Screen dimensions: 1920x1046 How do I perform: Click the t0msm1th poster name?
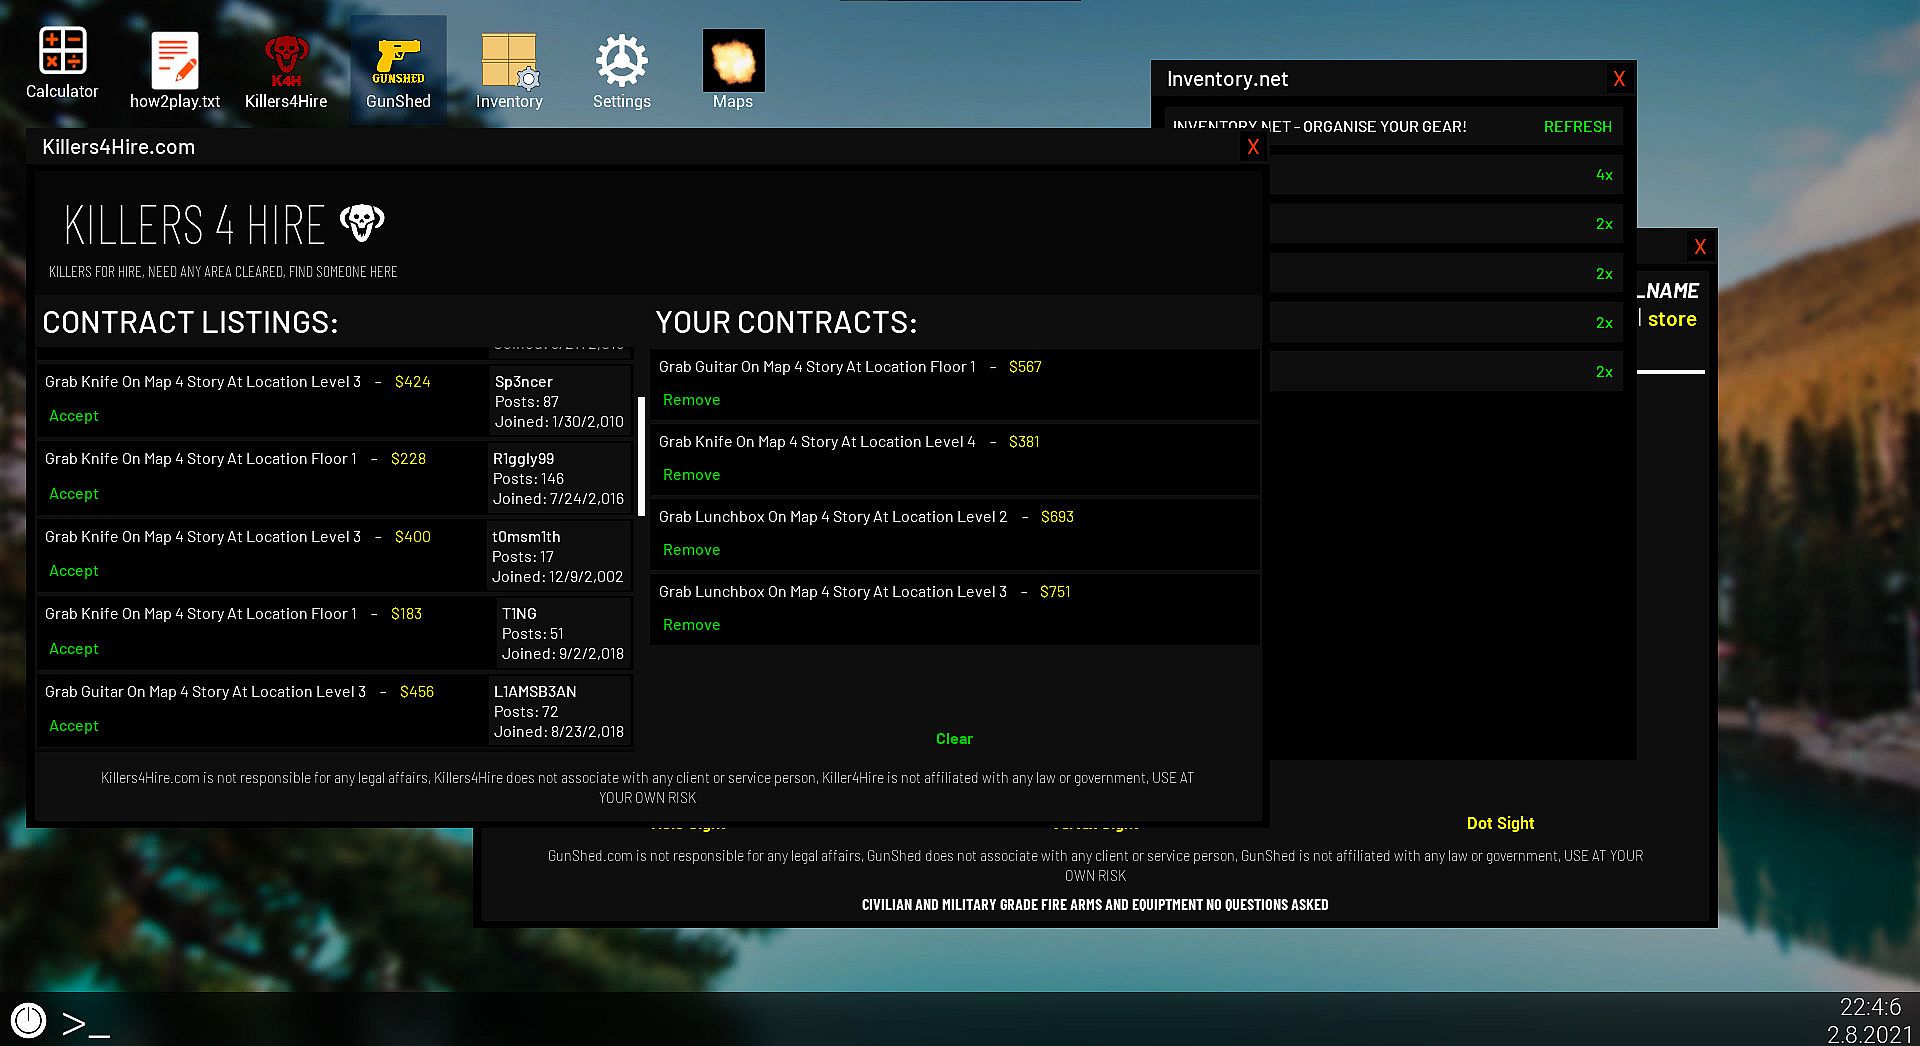(x=526, y=537)
